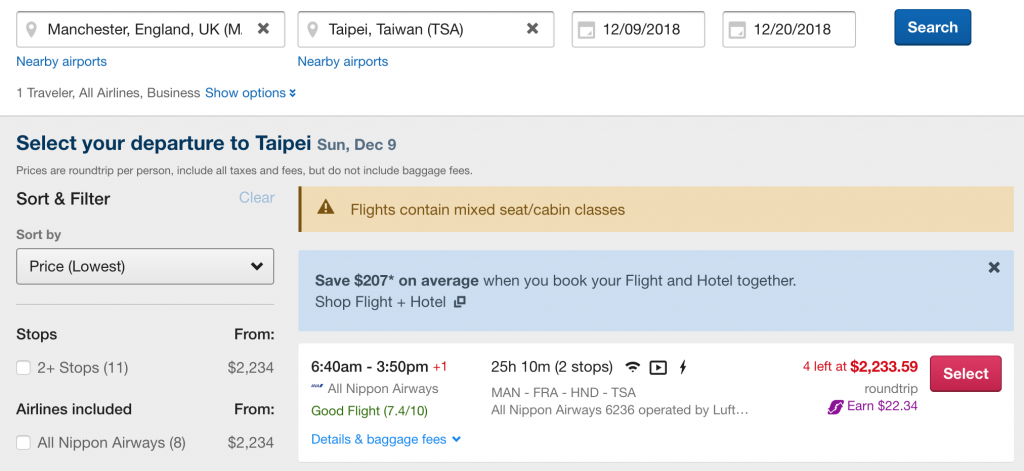Image resolution: width=1024 pixels, height=471 pixels.
Task: Expand Show options for traveler settings
Action: (x=251, y=93)
